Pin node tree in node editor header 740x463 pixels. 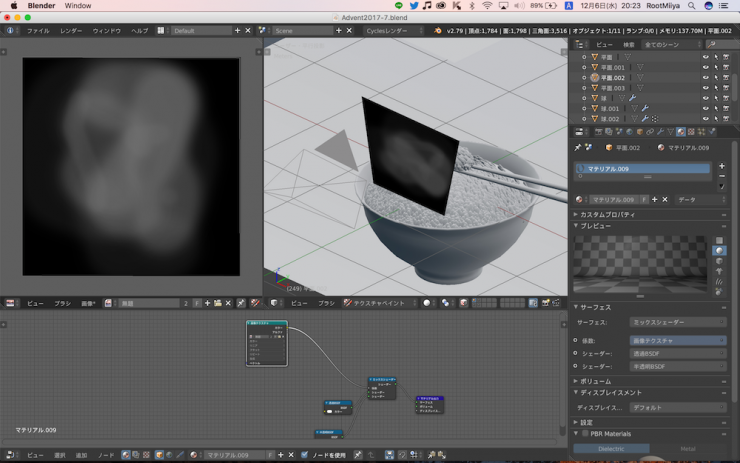tap(358, 455)
